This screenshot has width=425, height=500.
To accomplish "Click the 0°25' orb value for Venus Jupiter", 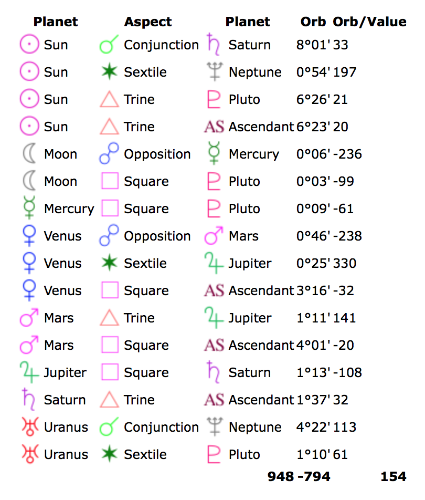I will [313, 263].
